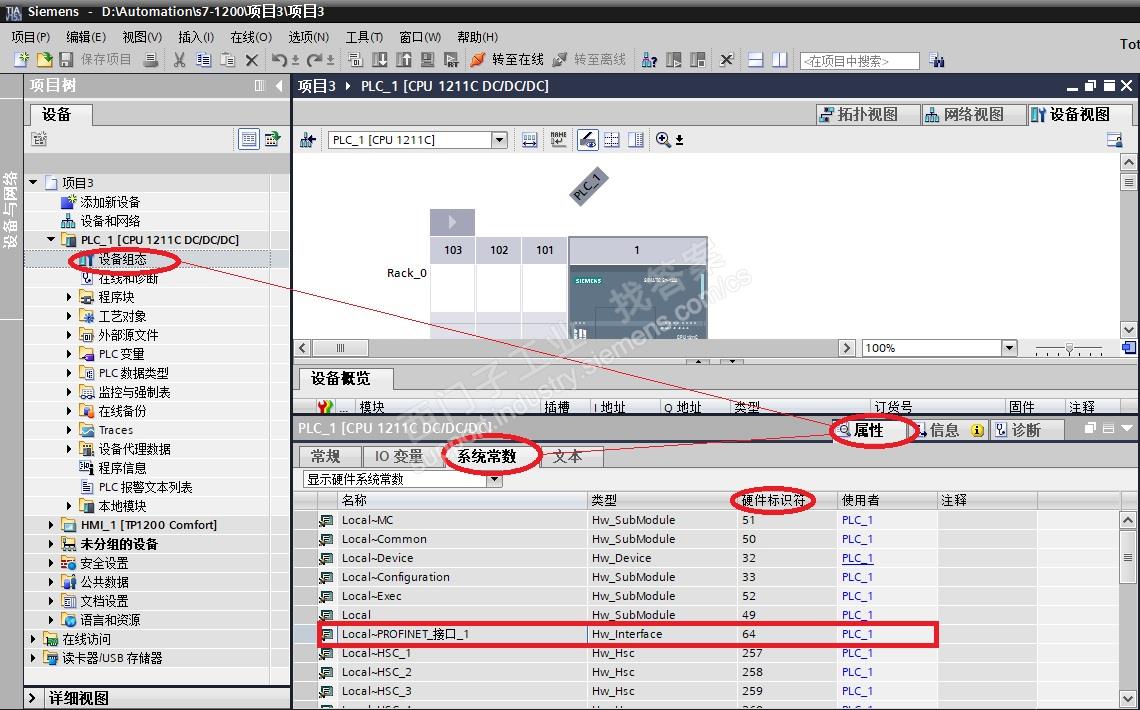Open the 编辑(E) menu

pyautogui.click(x=85, y=36)
